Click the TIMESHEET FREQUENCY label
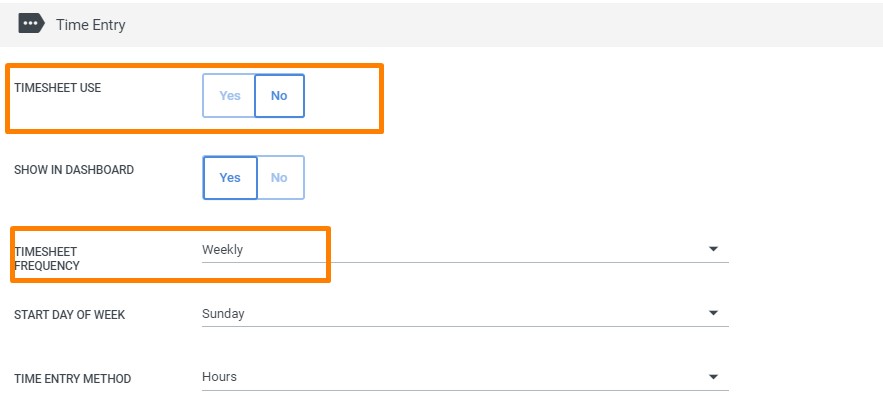 pos(47,258)
